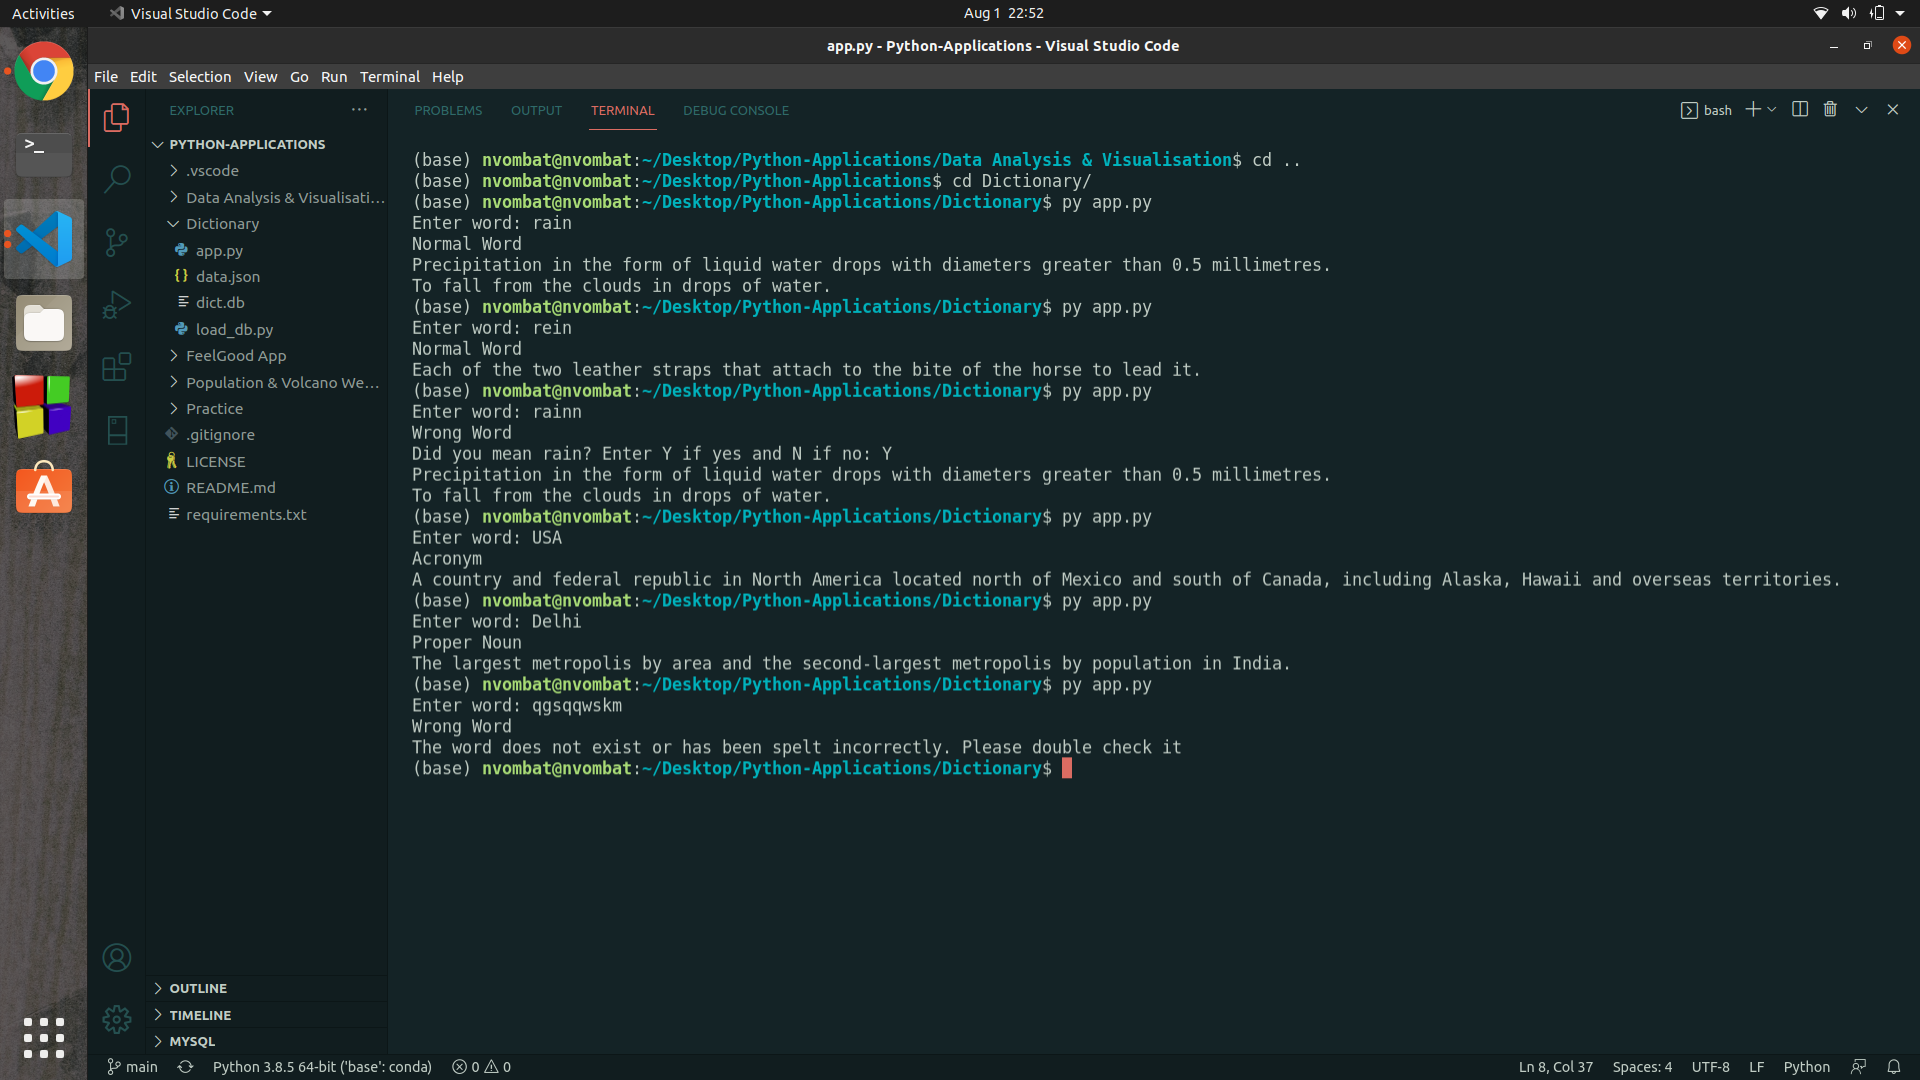This screenshot has height=1080, width=1920.
Task: Select the TERMINAL tab
Action: click(622, 110)
